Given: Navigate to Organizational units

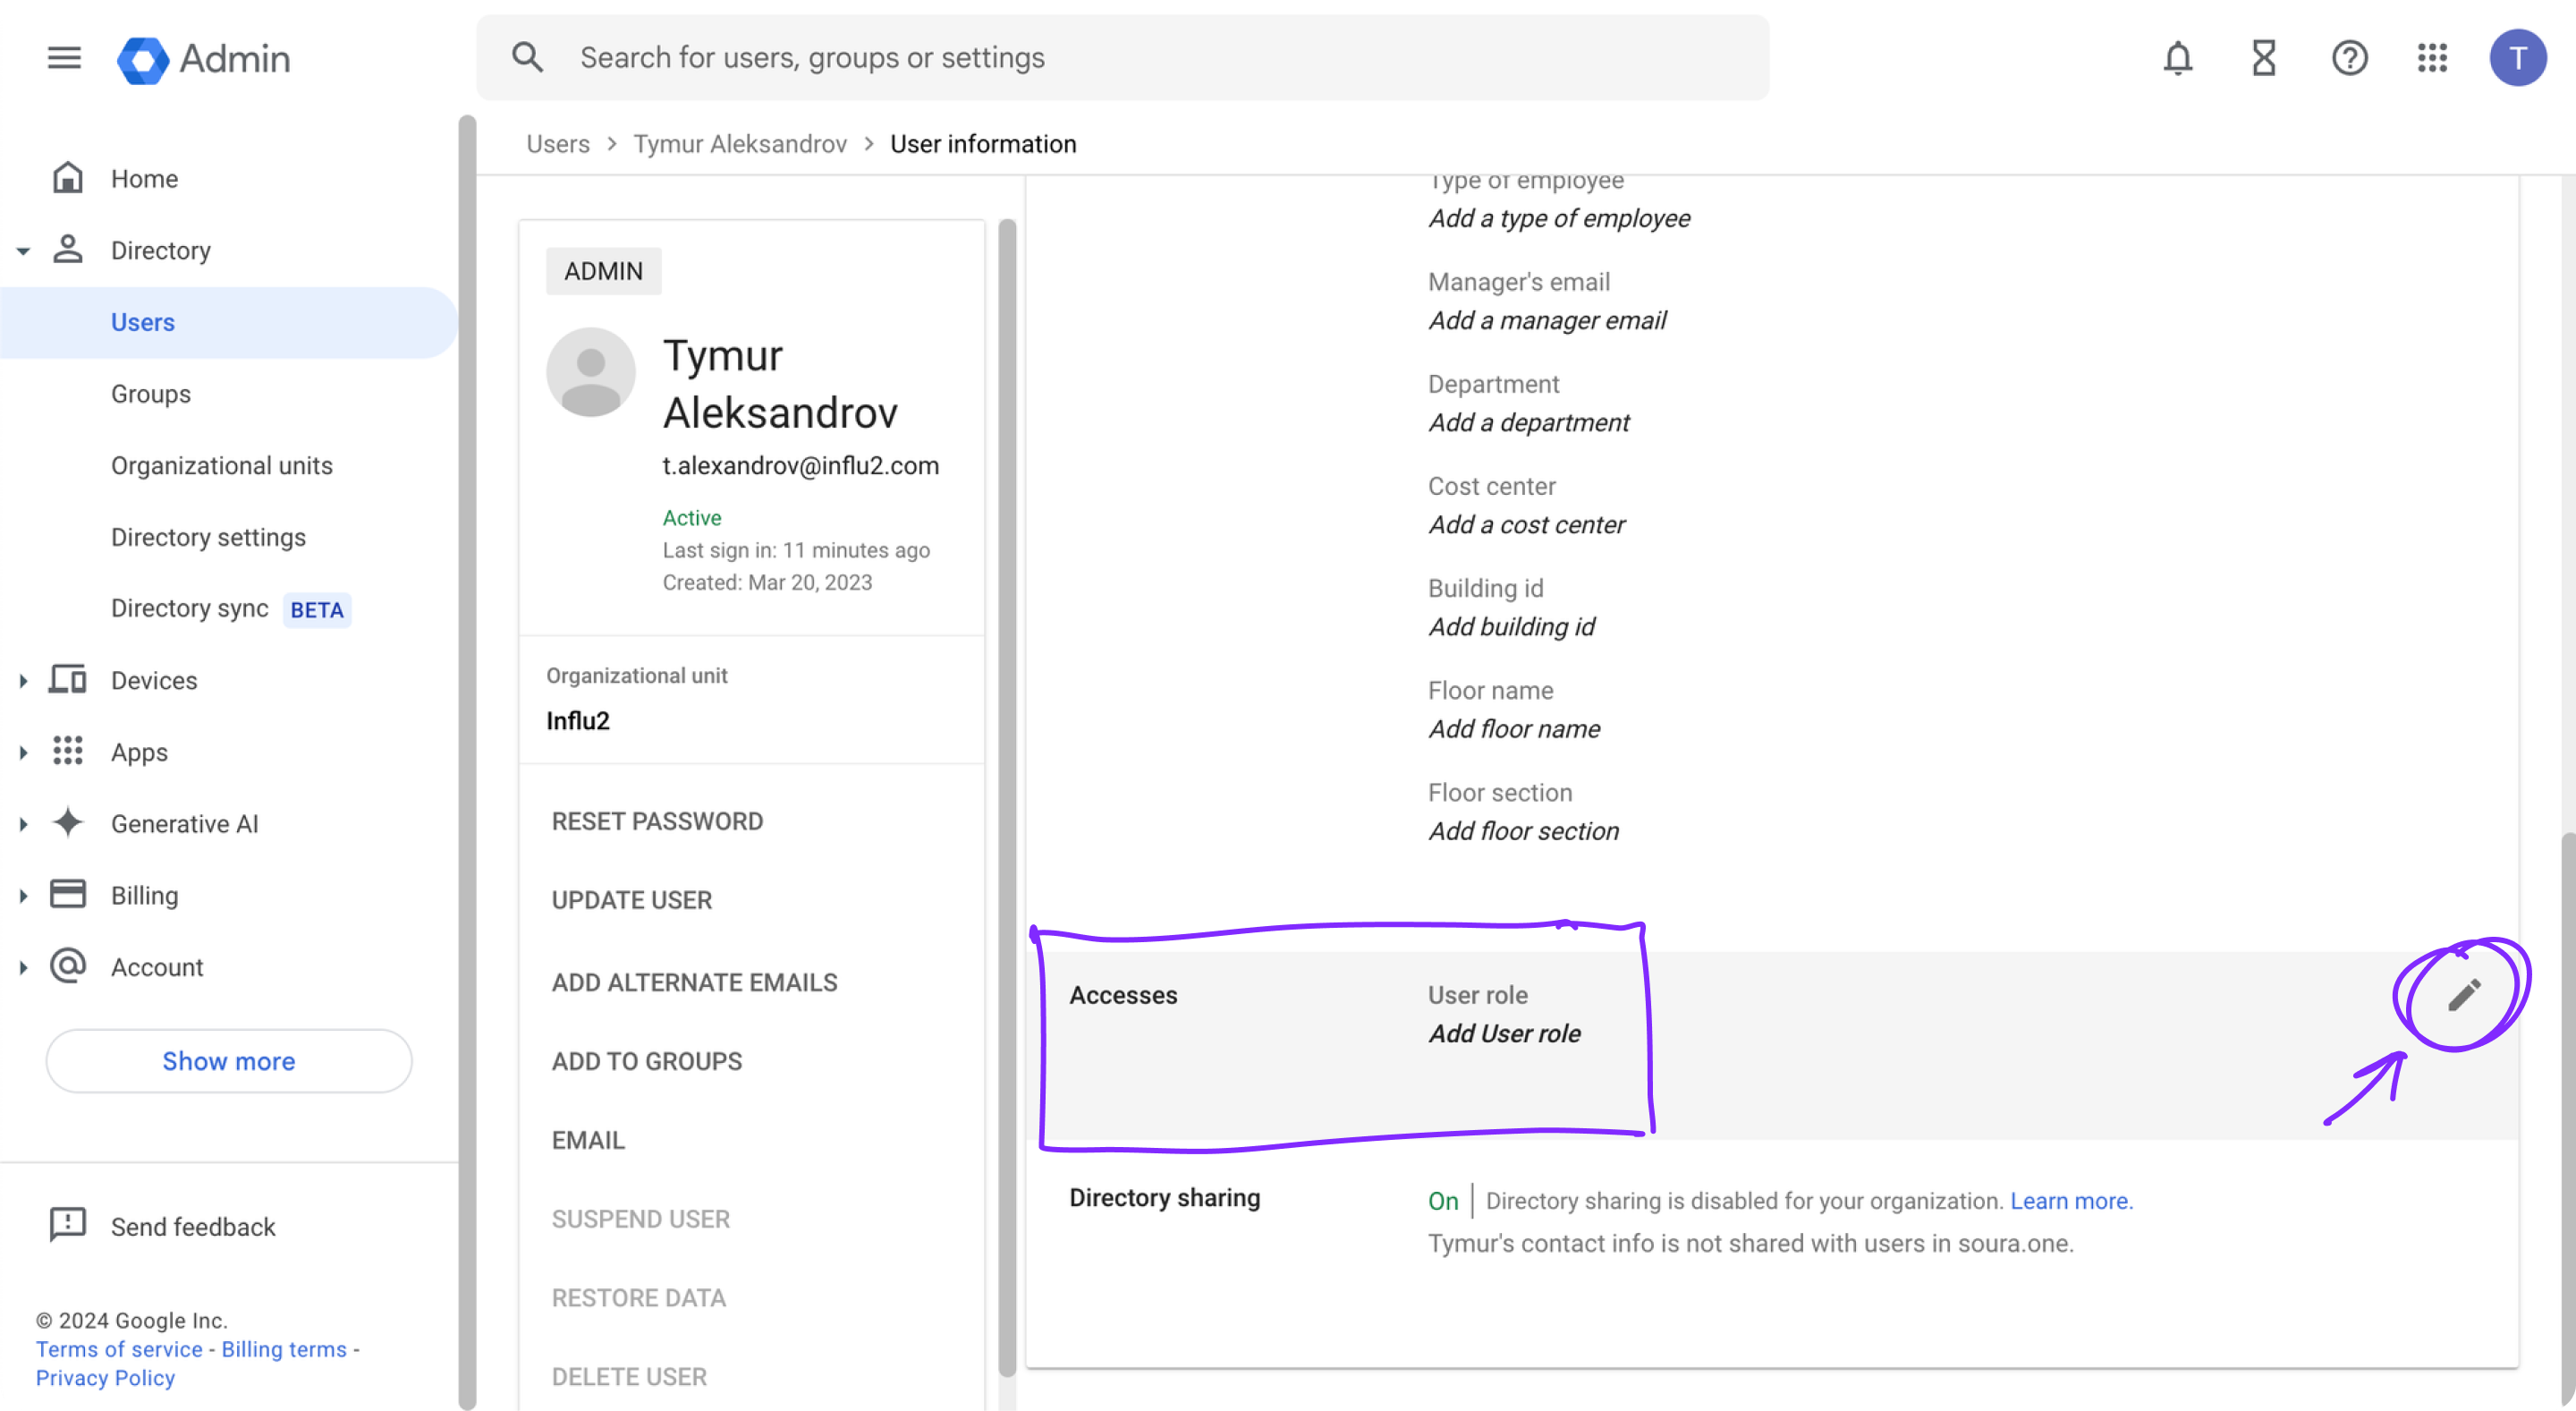Looking at the screenshot, I should tap(221, 465).
